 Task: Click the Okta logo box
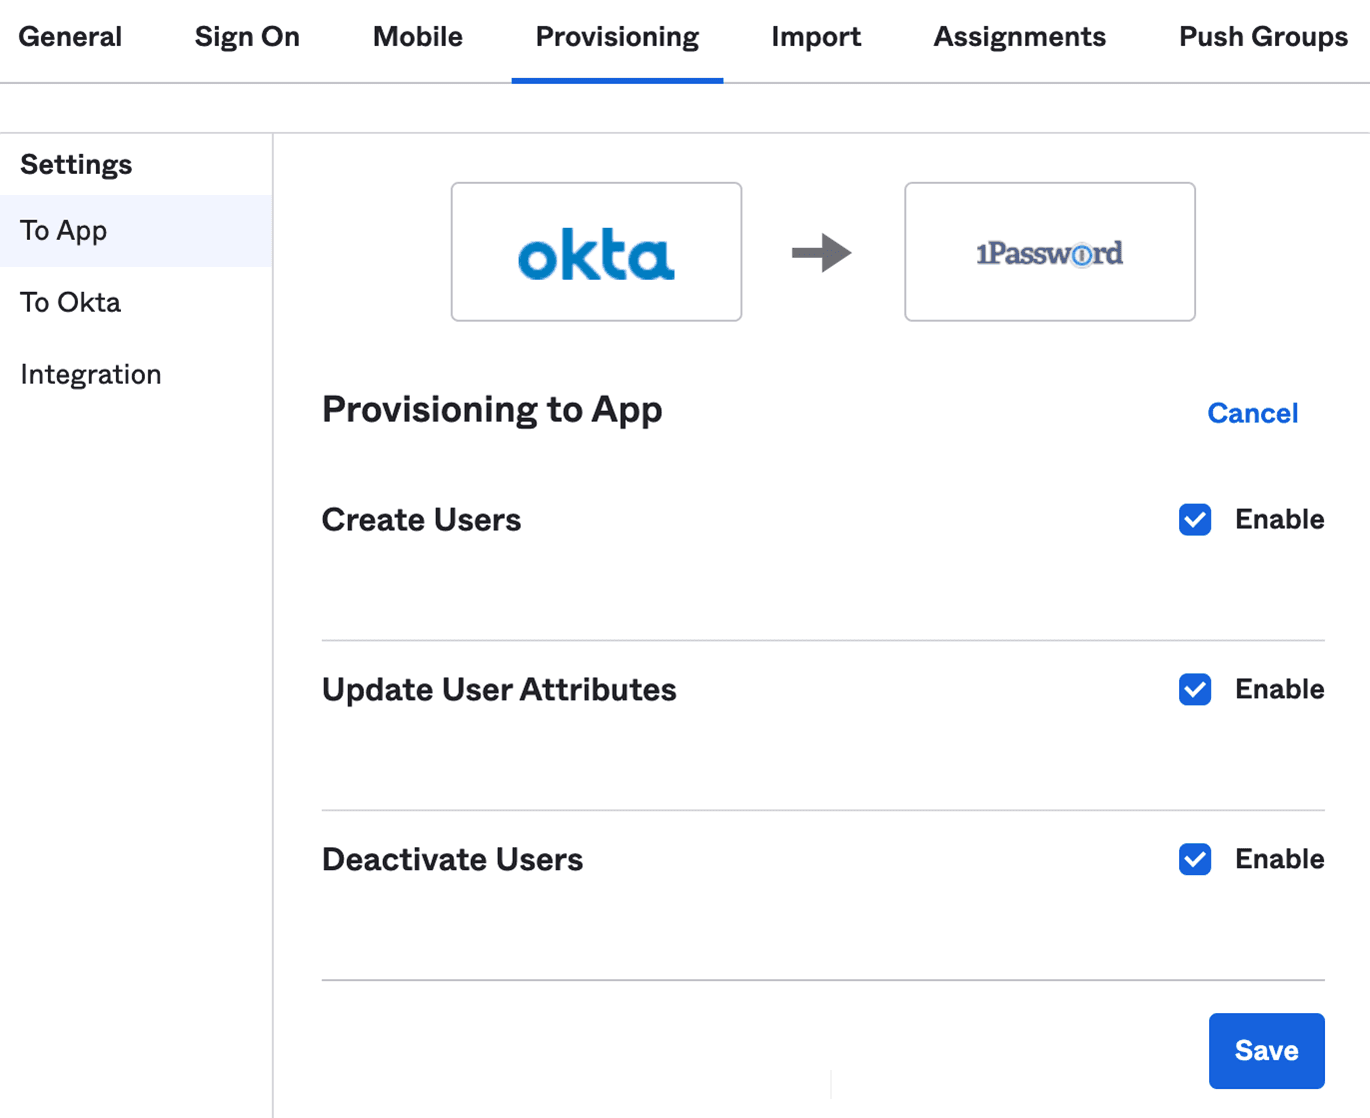(x=596, y=252)
